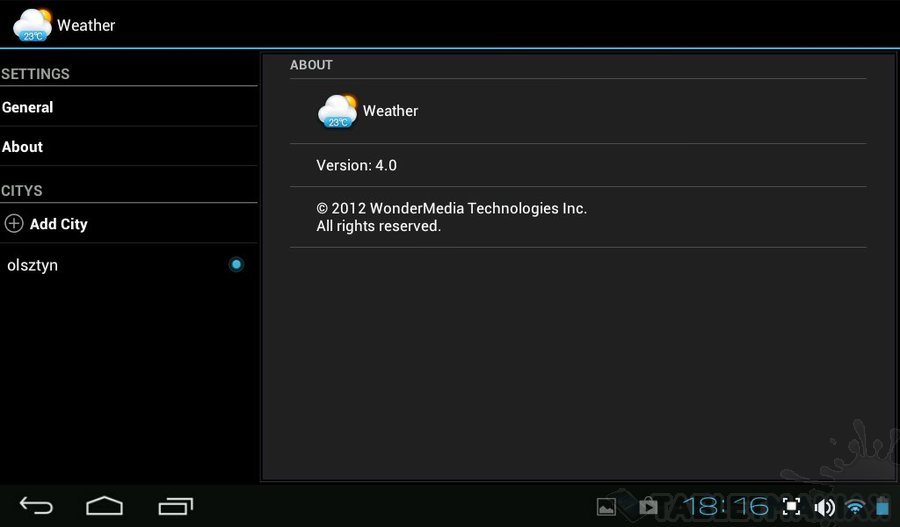This screenshot has height=527, width=900.
Task: Tap the Version: 4.0 row
Action: (x=578, y=165)
